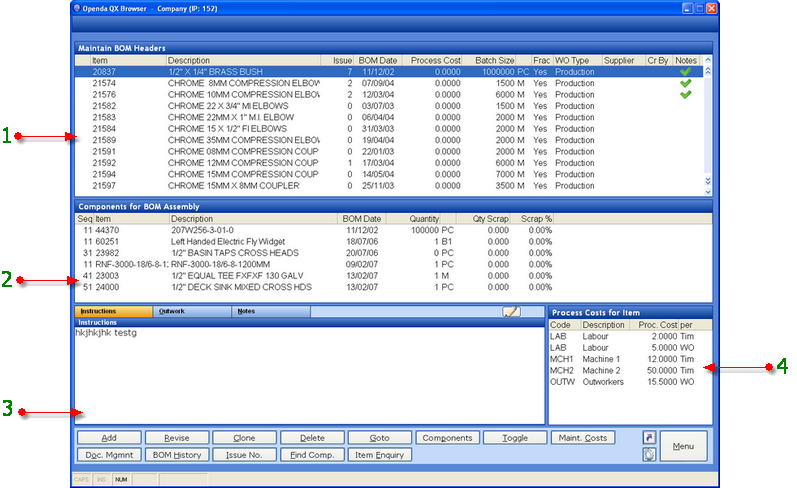
Task: Click the single up scroll arrow in BOM Headers
Action: coord(708,60)
